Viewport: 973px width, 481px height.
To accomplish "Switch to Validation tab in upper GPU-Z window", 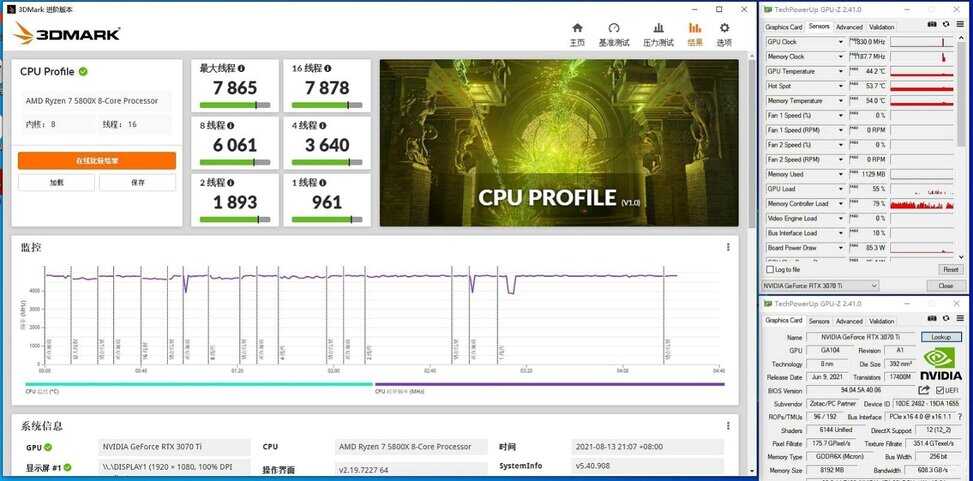I will [881, 27].
